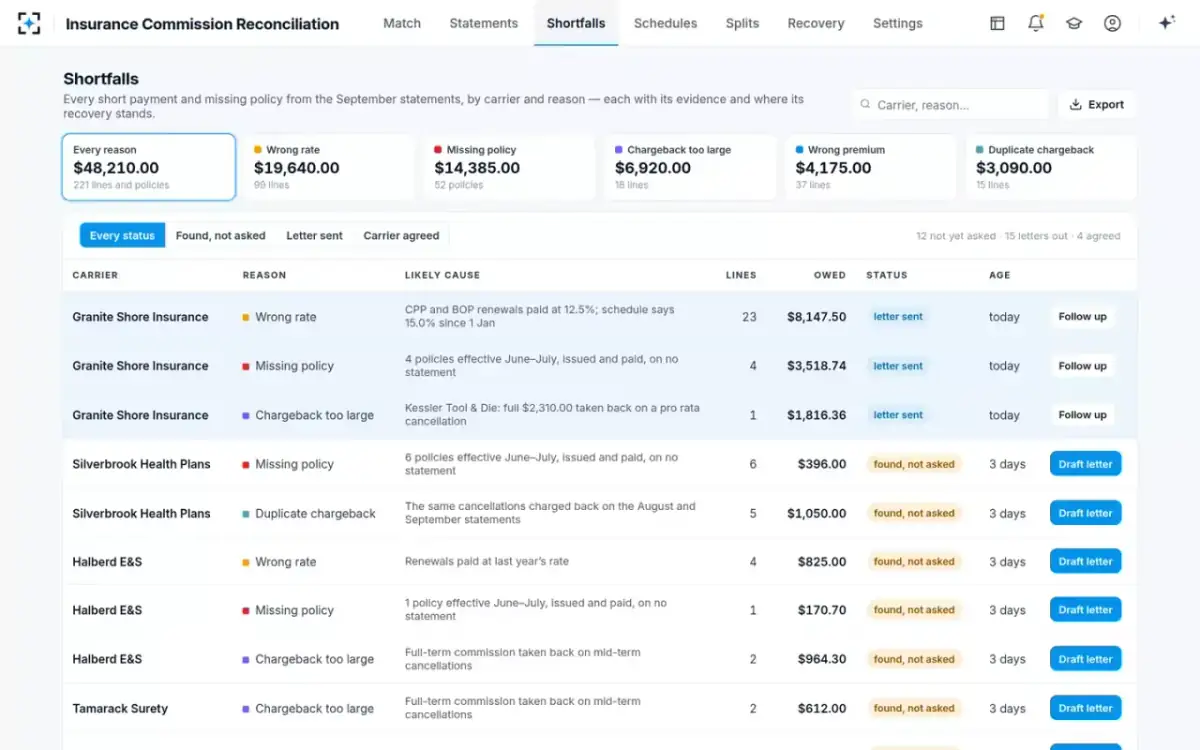Click the app logo icon

pyautogui.click(x=29, y=23)
